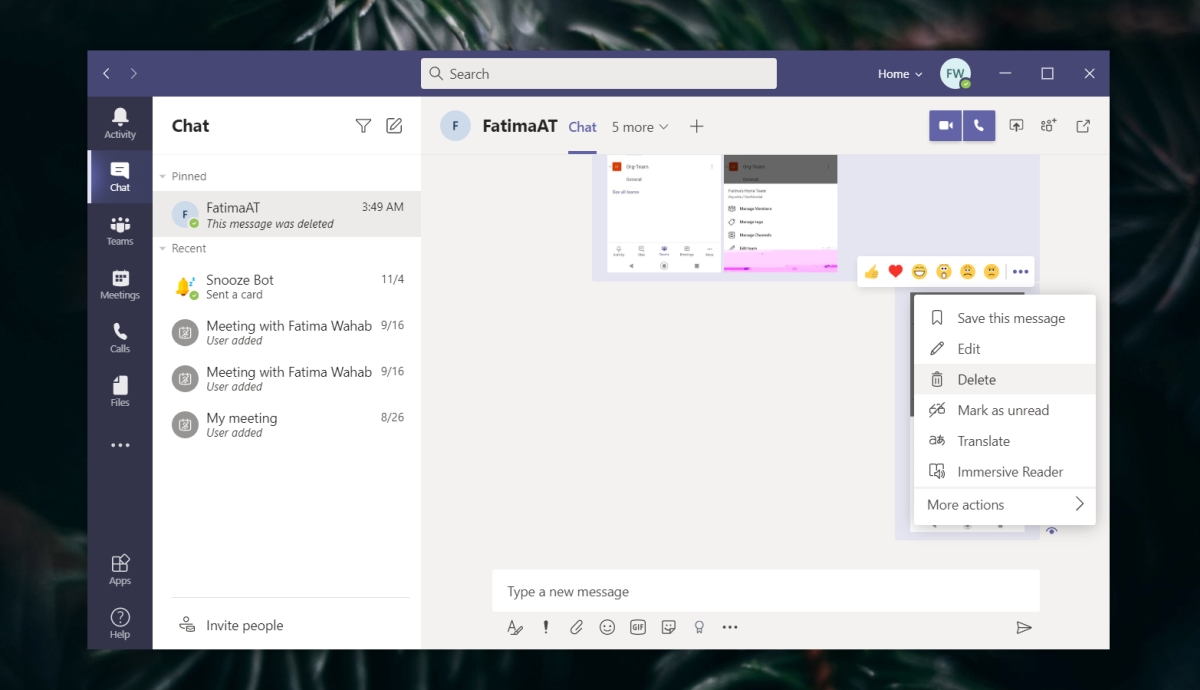The width and height of the screenshot is (1200, 690).
Task: Choose Translate from the menu
Action: point(1005,441)
